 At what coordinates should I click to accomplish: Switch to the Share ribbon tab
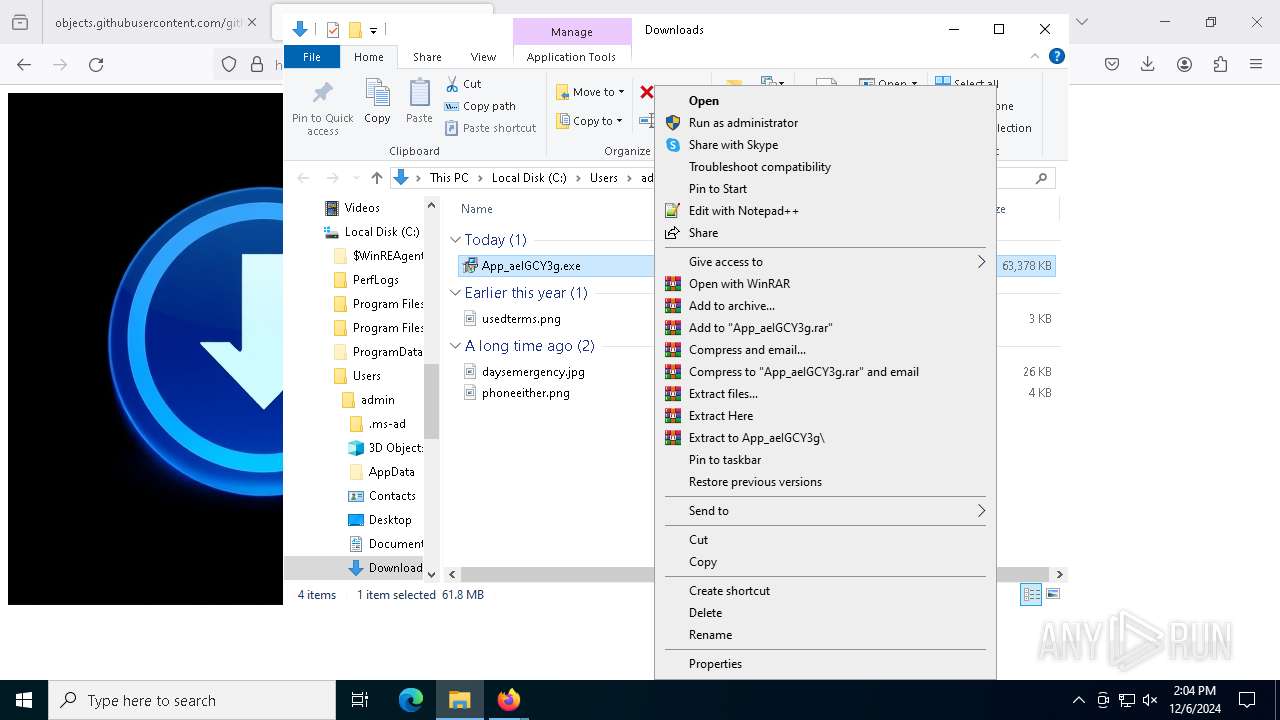[427, 57]
